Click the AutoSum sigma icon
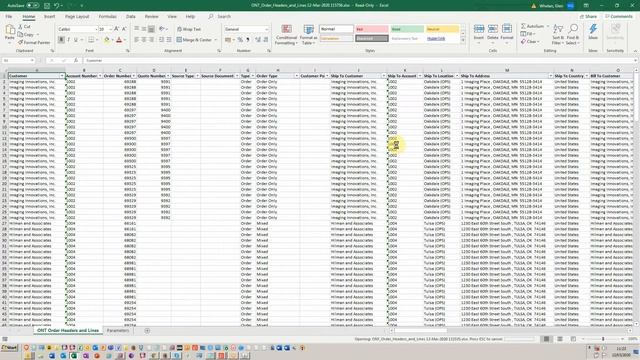 (x=523, y=26)
